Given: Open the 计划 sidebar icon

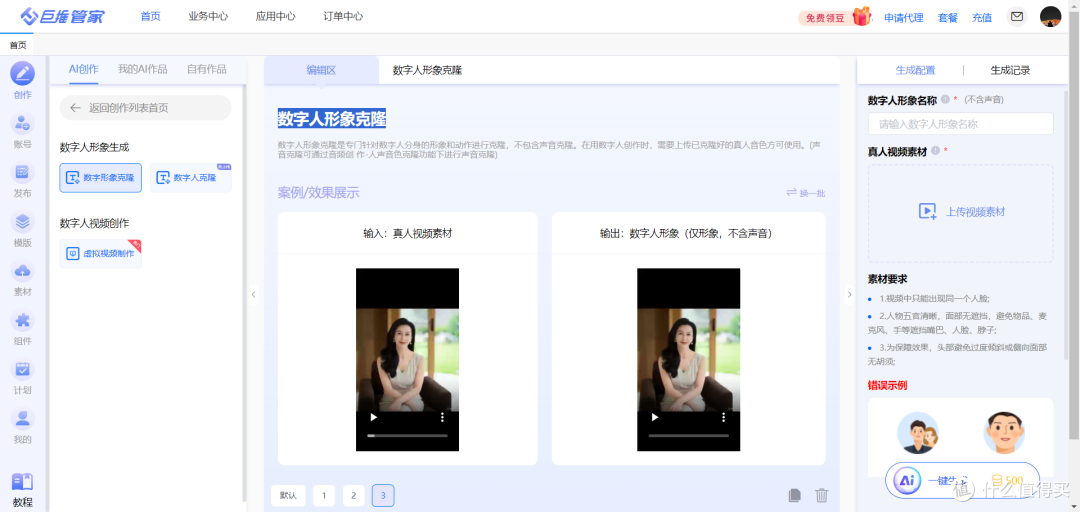Looking at the screenshot, I should [x=22, y=369].
